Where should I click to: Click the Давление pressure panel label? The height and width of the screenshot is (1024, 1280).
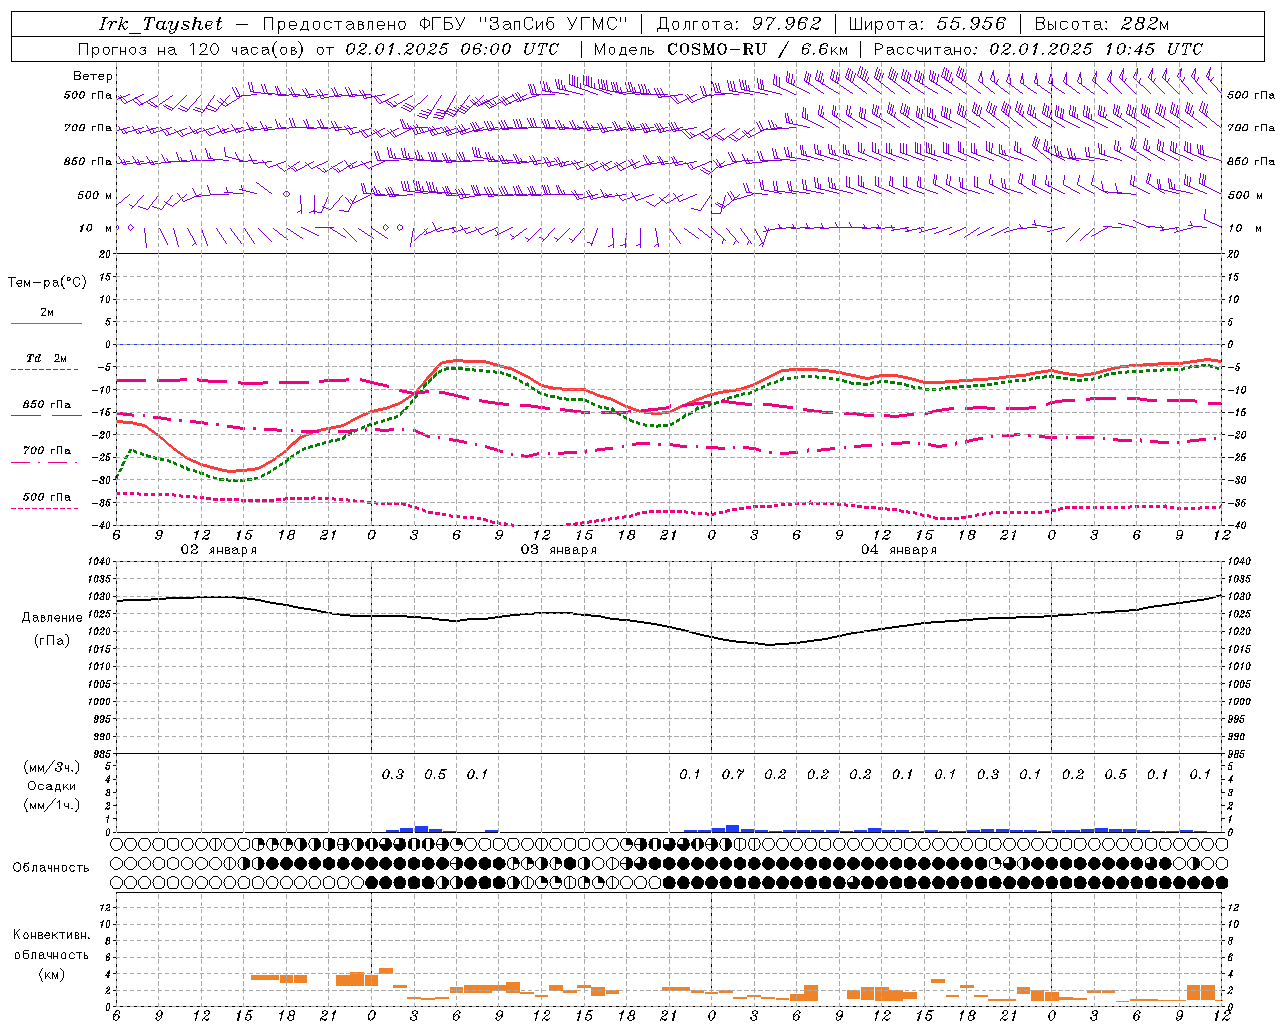(x=52, y=618)
